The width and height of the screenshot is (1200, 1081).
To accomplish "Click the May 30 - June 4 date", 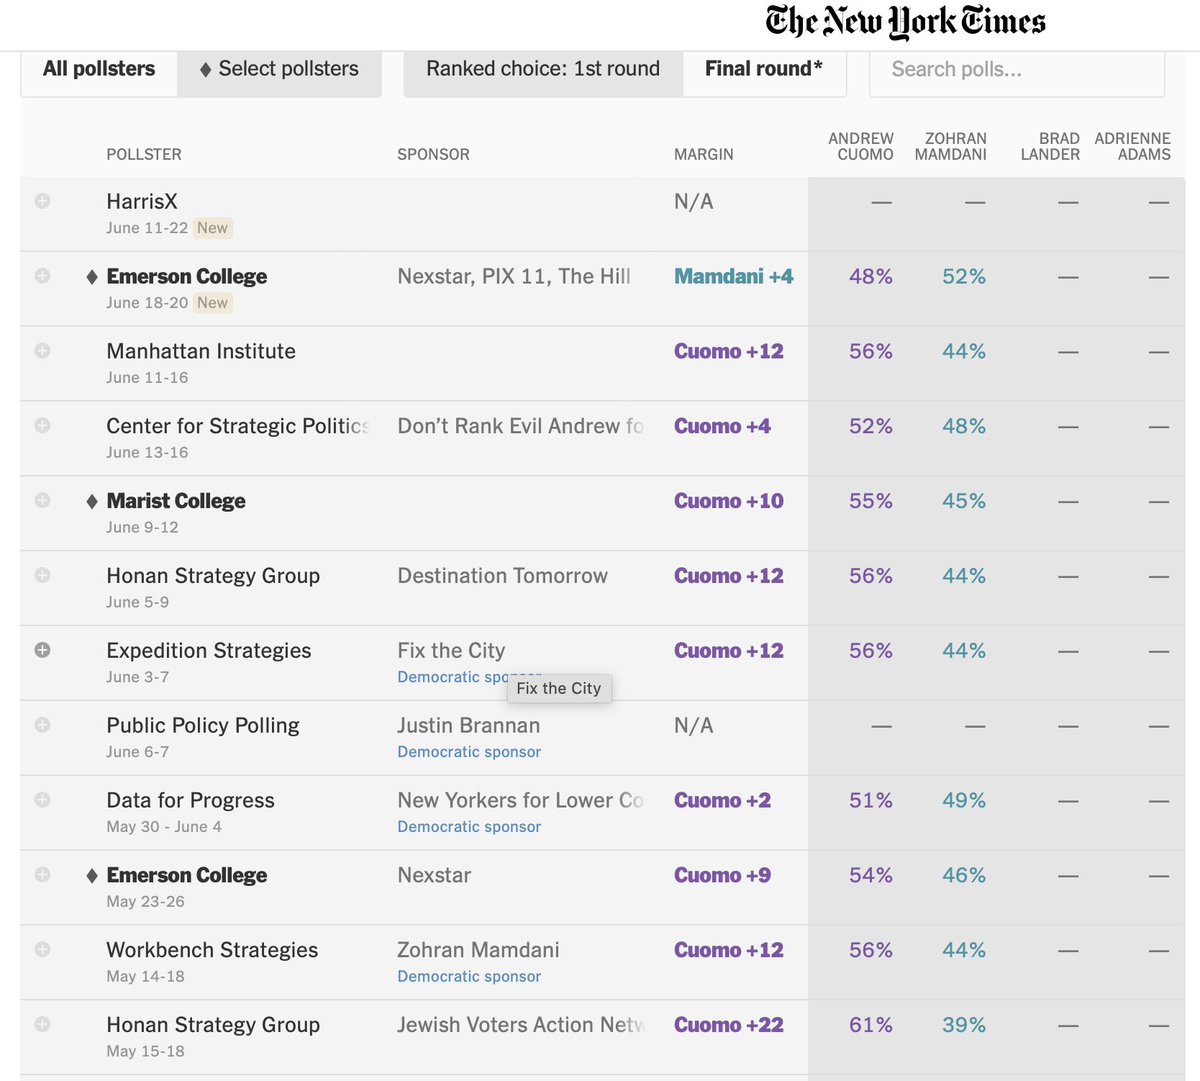I will (164, 827).
